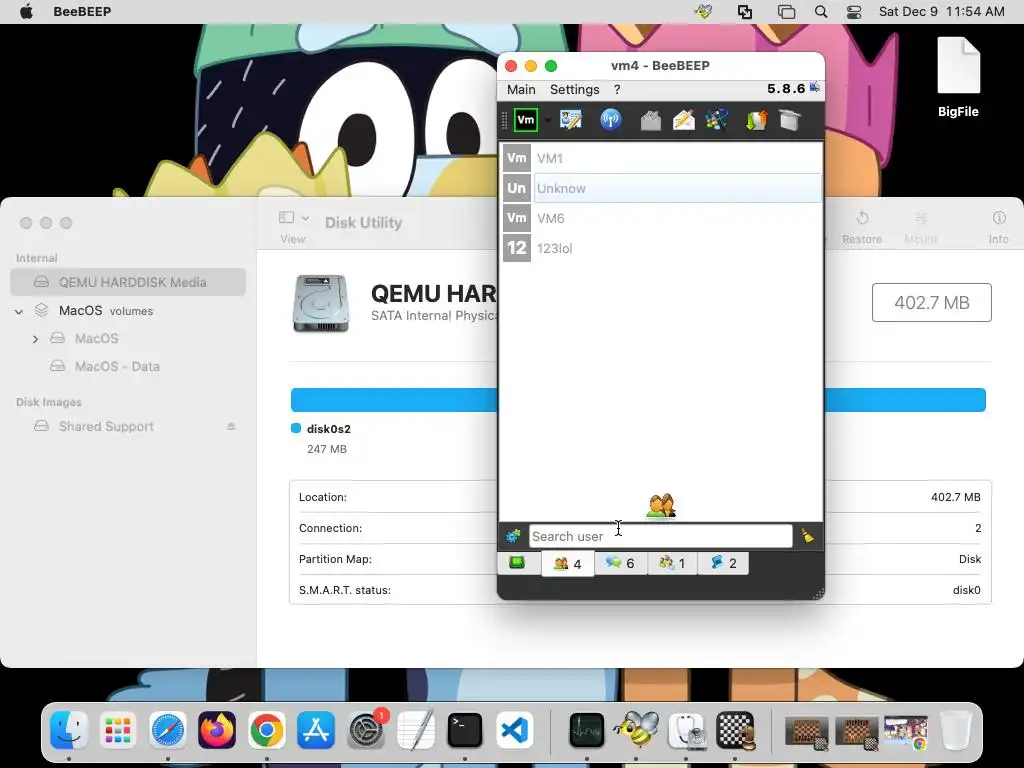Image resolution: width=1024 pixels, height=768 pixels.
Task: Click the two-users icon above search bar
Action: pos(661,507)
